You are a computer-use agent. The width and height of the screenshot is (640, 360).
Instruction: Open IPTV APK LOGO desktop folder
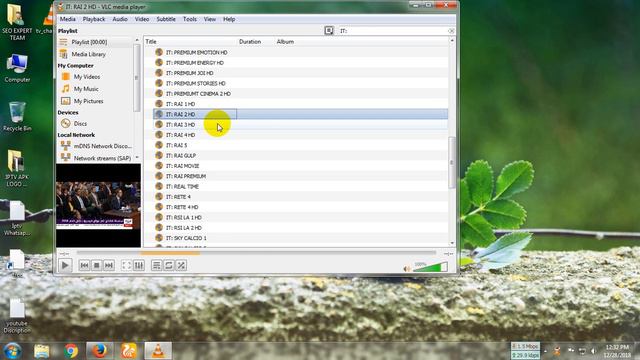point(17,169)
